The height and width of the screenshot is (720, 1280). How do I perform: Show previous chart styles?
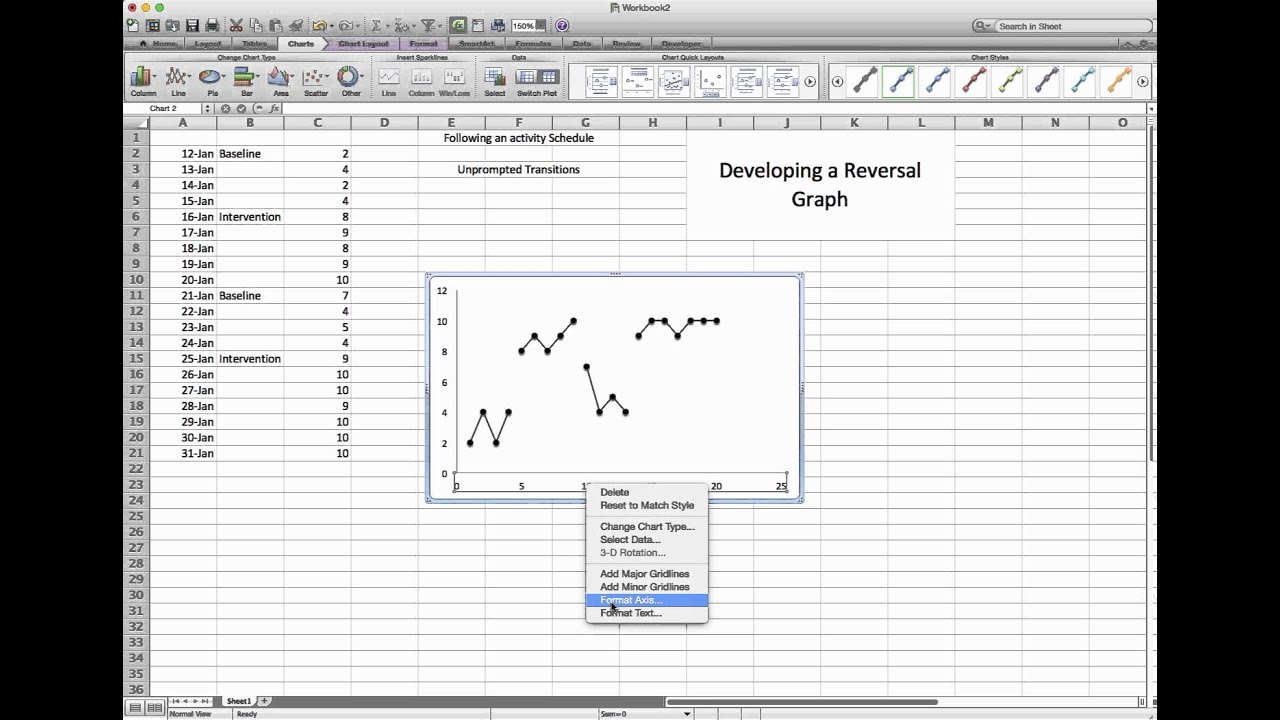pos(838,82)
